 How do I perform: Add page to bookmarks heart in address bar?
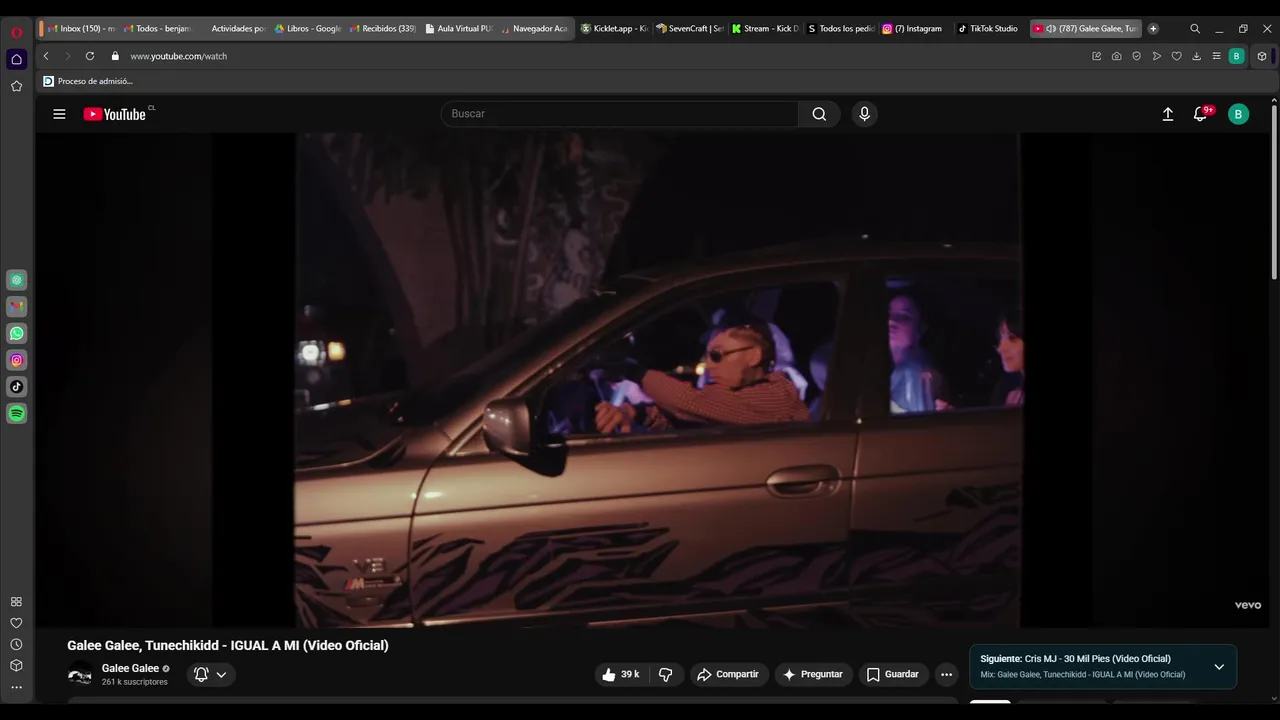coord(1176,56)
